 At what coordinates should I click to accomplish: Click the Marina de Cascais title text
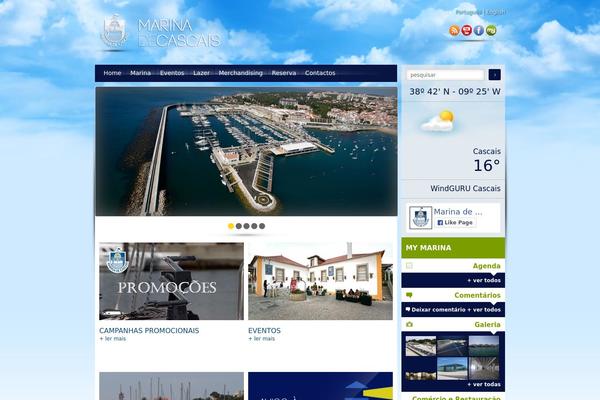coord(179,34)
